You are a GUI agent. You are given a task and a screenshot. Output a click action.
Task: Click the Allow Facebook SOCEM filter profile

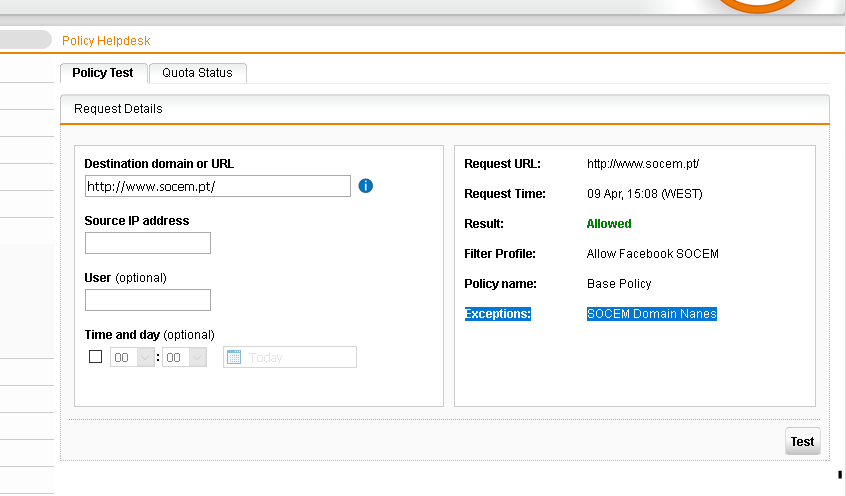tap(652, 254)
